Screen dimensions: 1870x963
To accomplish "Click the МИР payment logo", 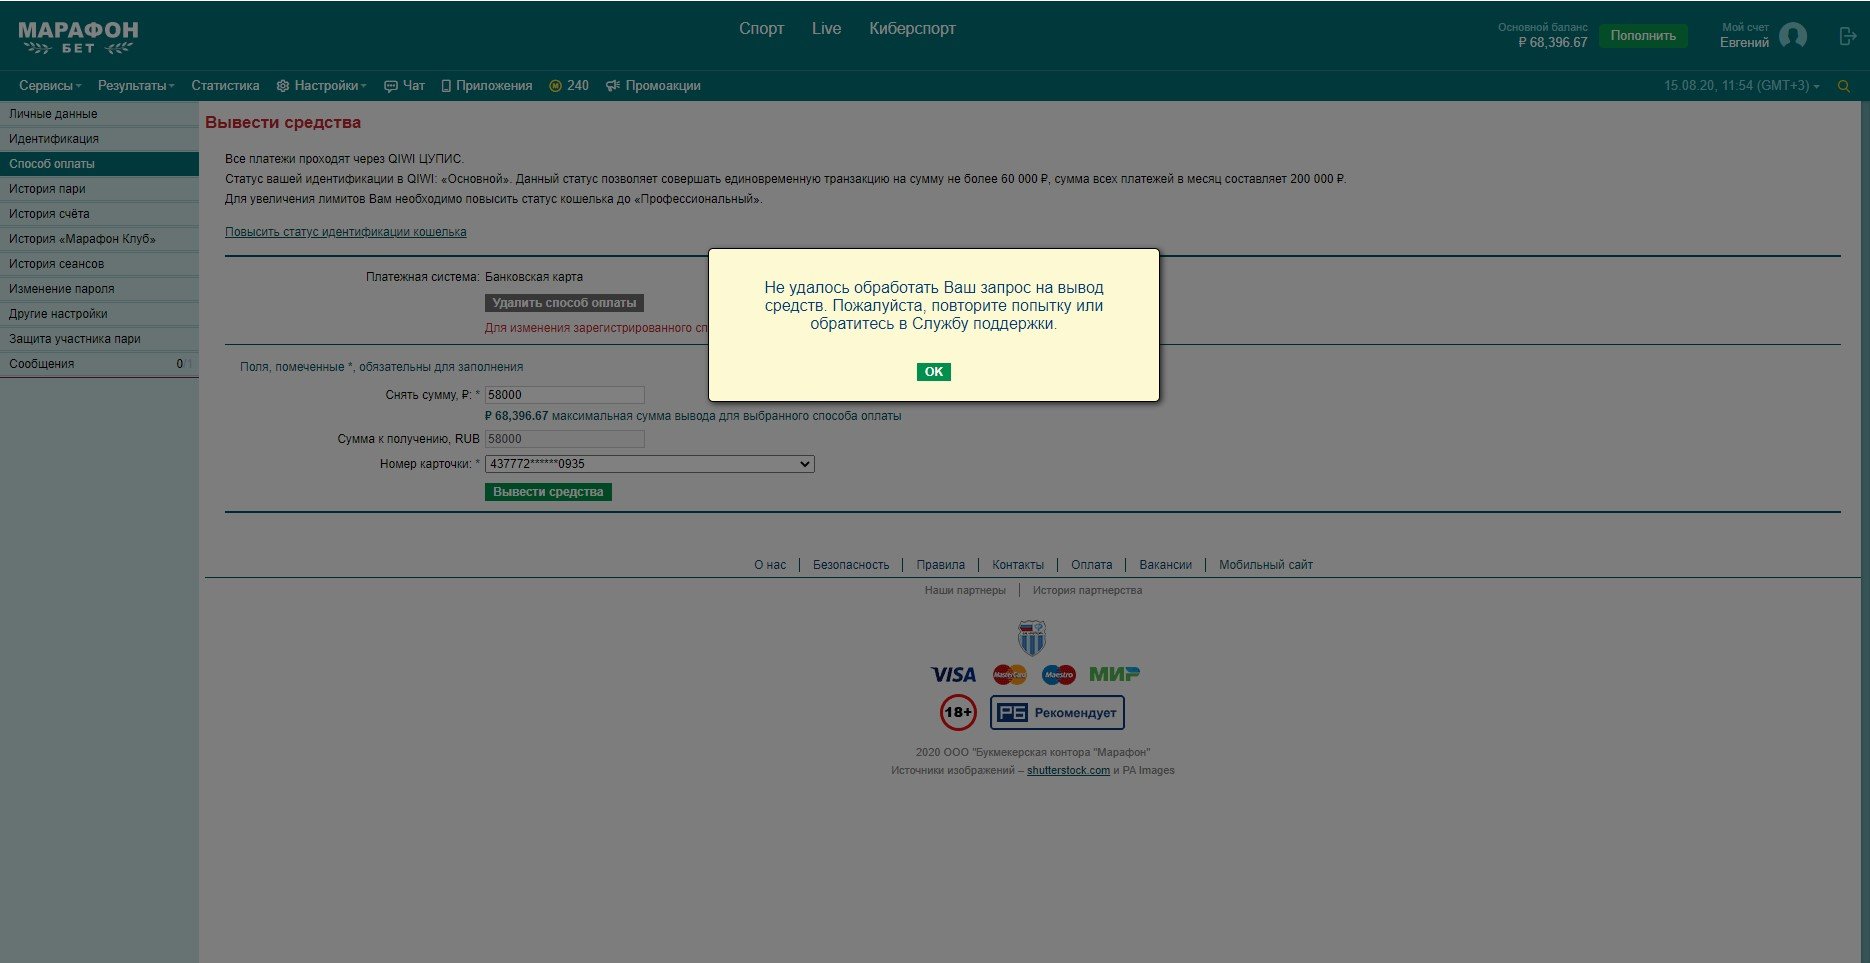I will 1114,675.
